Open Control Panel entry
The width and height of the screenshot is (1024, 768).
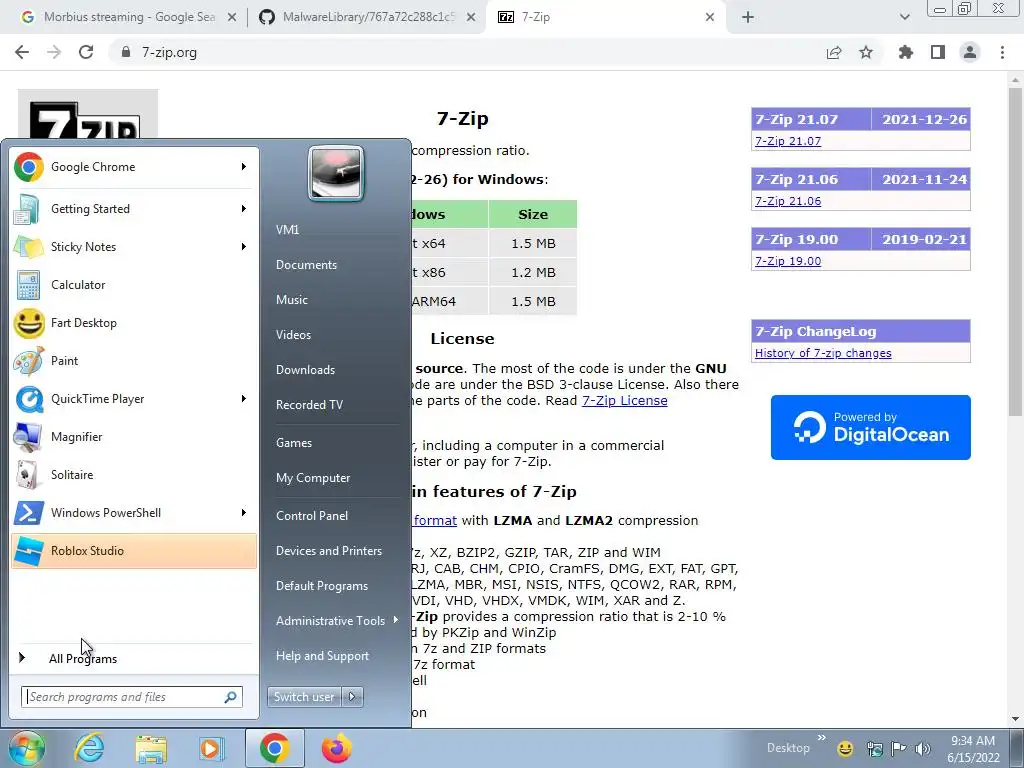(312, 515)
